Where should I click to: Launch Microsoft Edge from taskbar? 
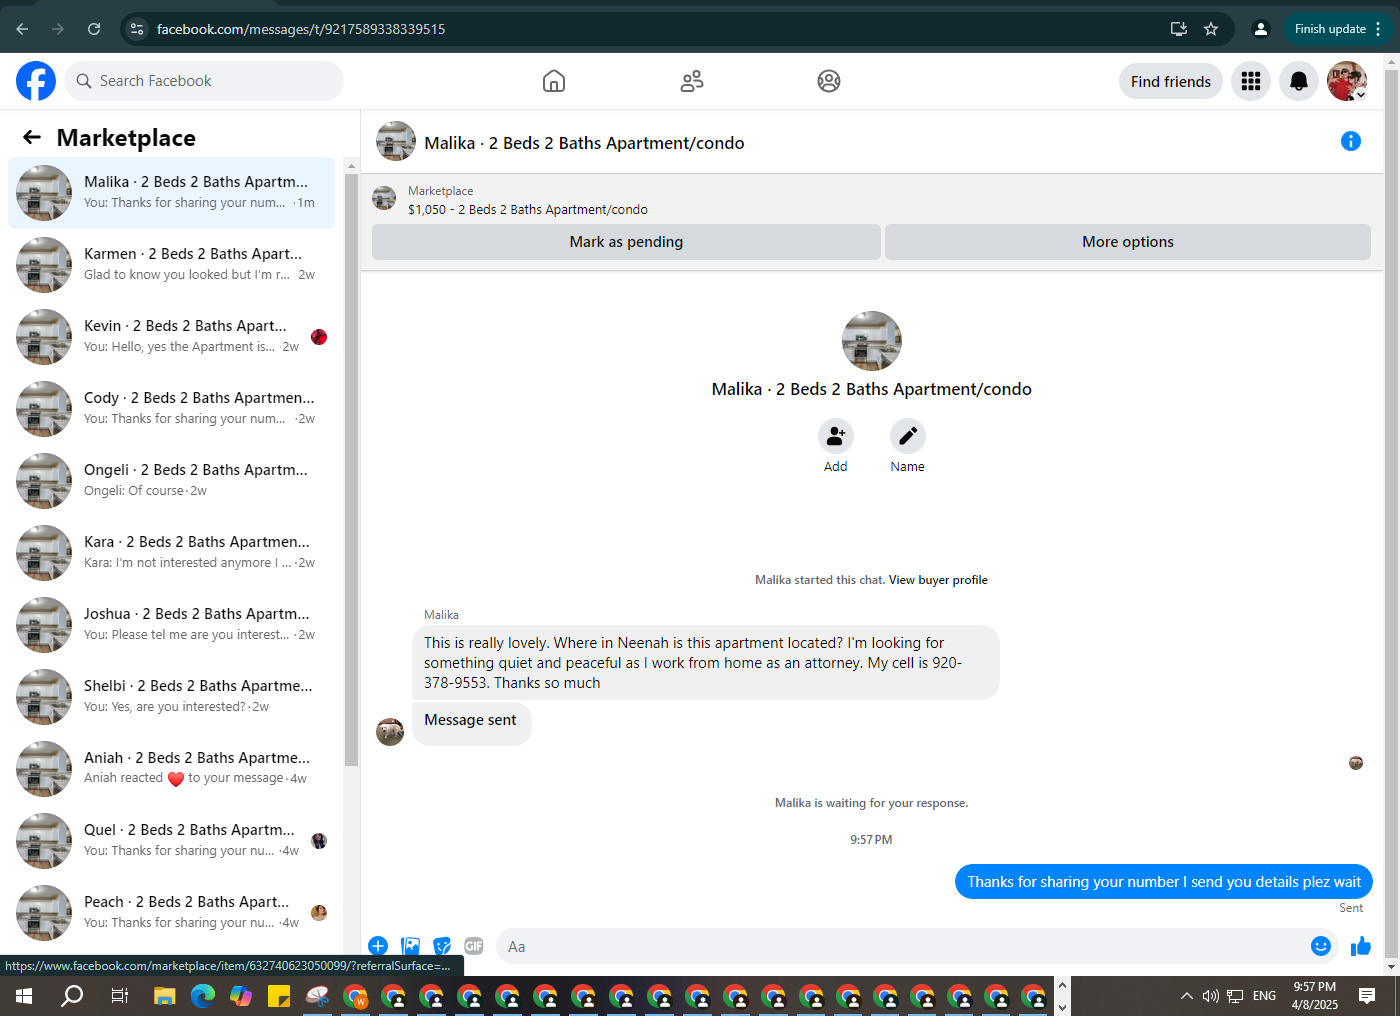point(203,996)
